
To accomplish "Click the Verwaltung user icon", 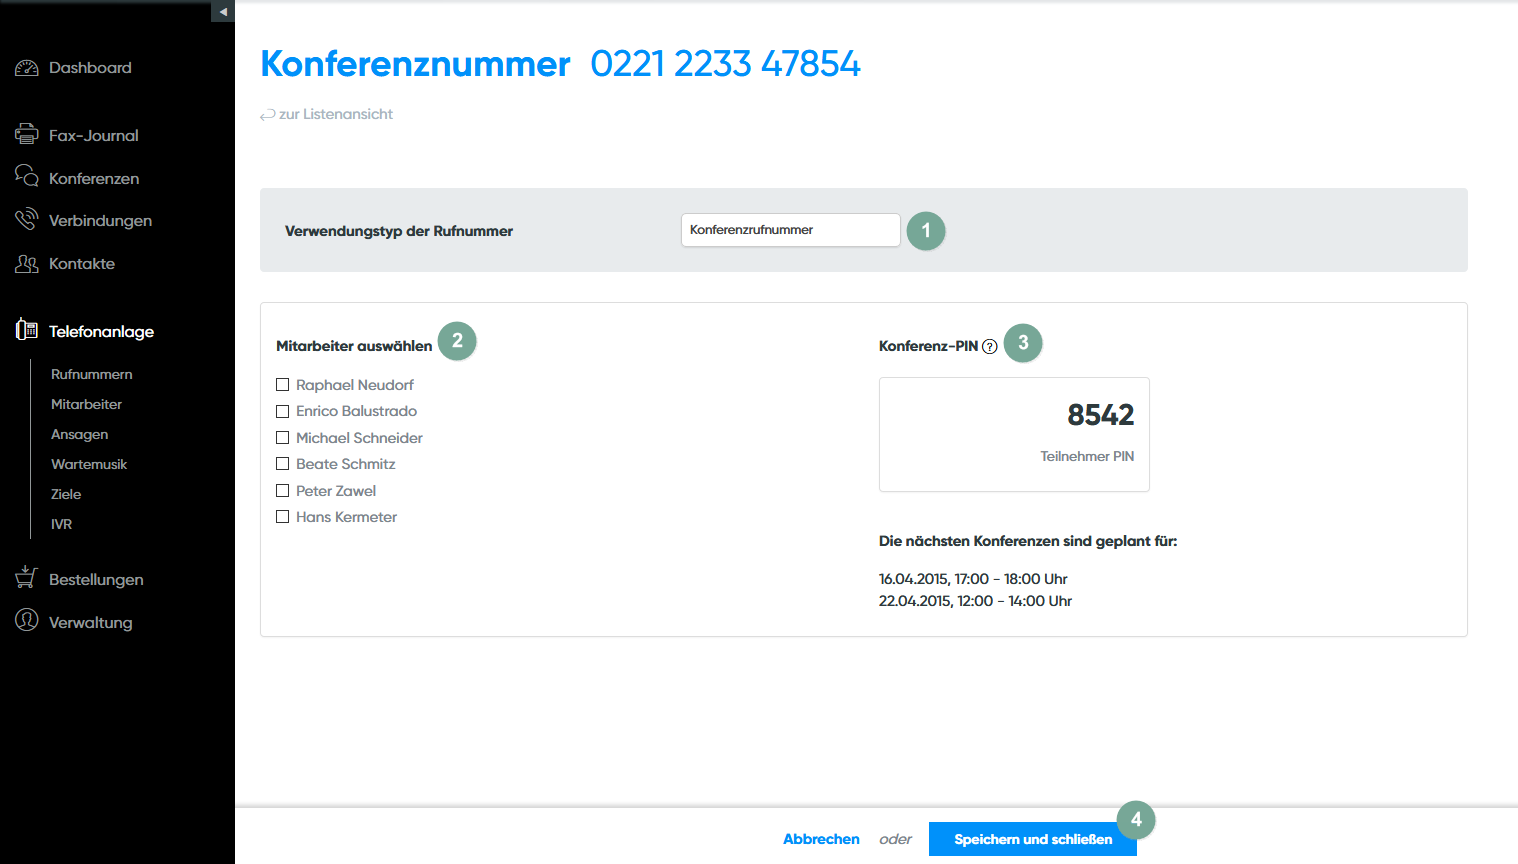I will (27, 620).
